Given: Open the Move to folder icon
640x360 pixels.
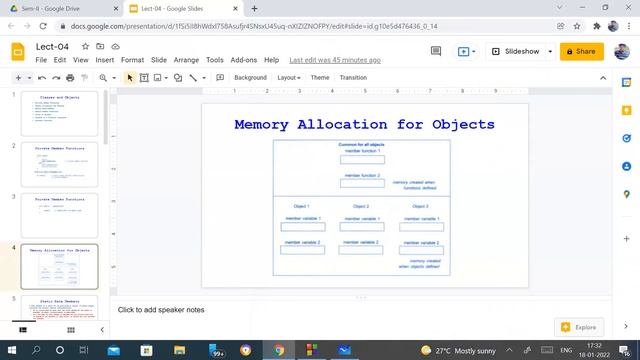Looking at the screenshot, I should [100, 47].
